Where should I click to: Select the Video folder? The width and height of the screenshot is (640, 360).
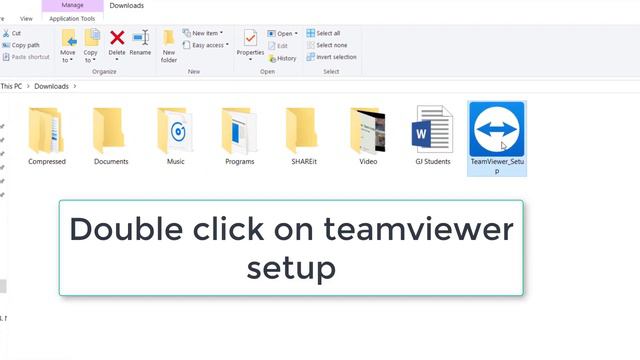pos(368,136)
